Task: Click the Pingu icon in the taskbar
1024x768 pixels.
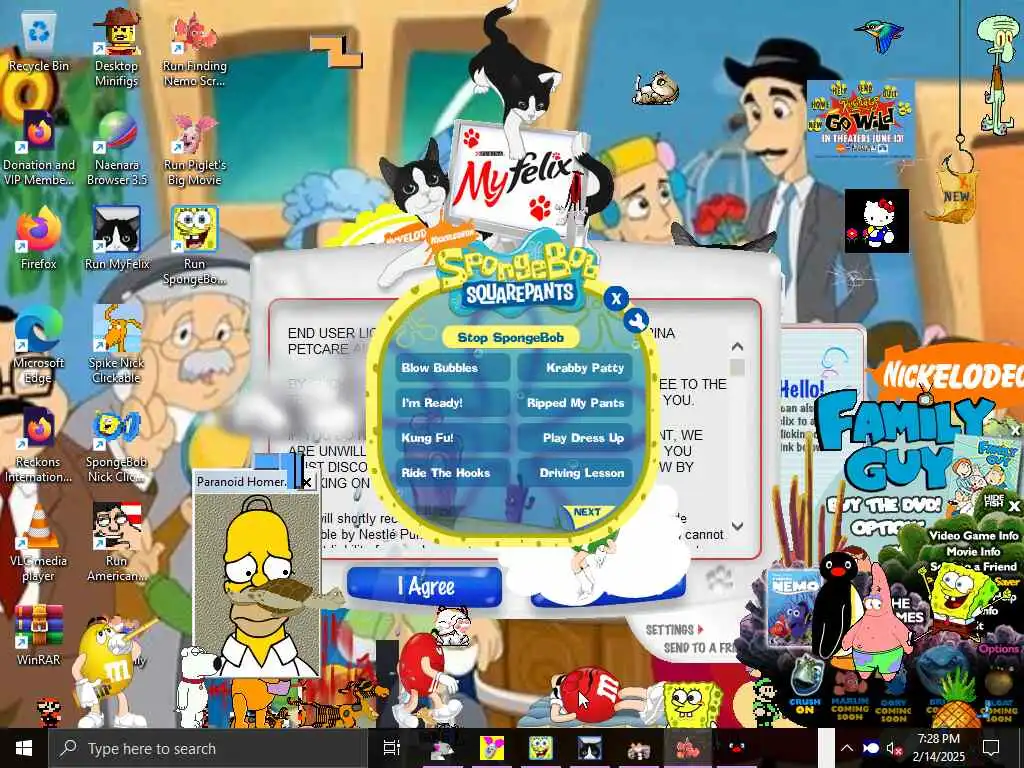Action: click(736, 748)
